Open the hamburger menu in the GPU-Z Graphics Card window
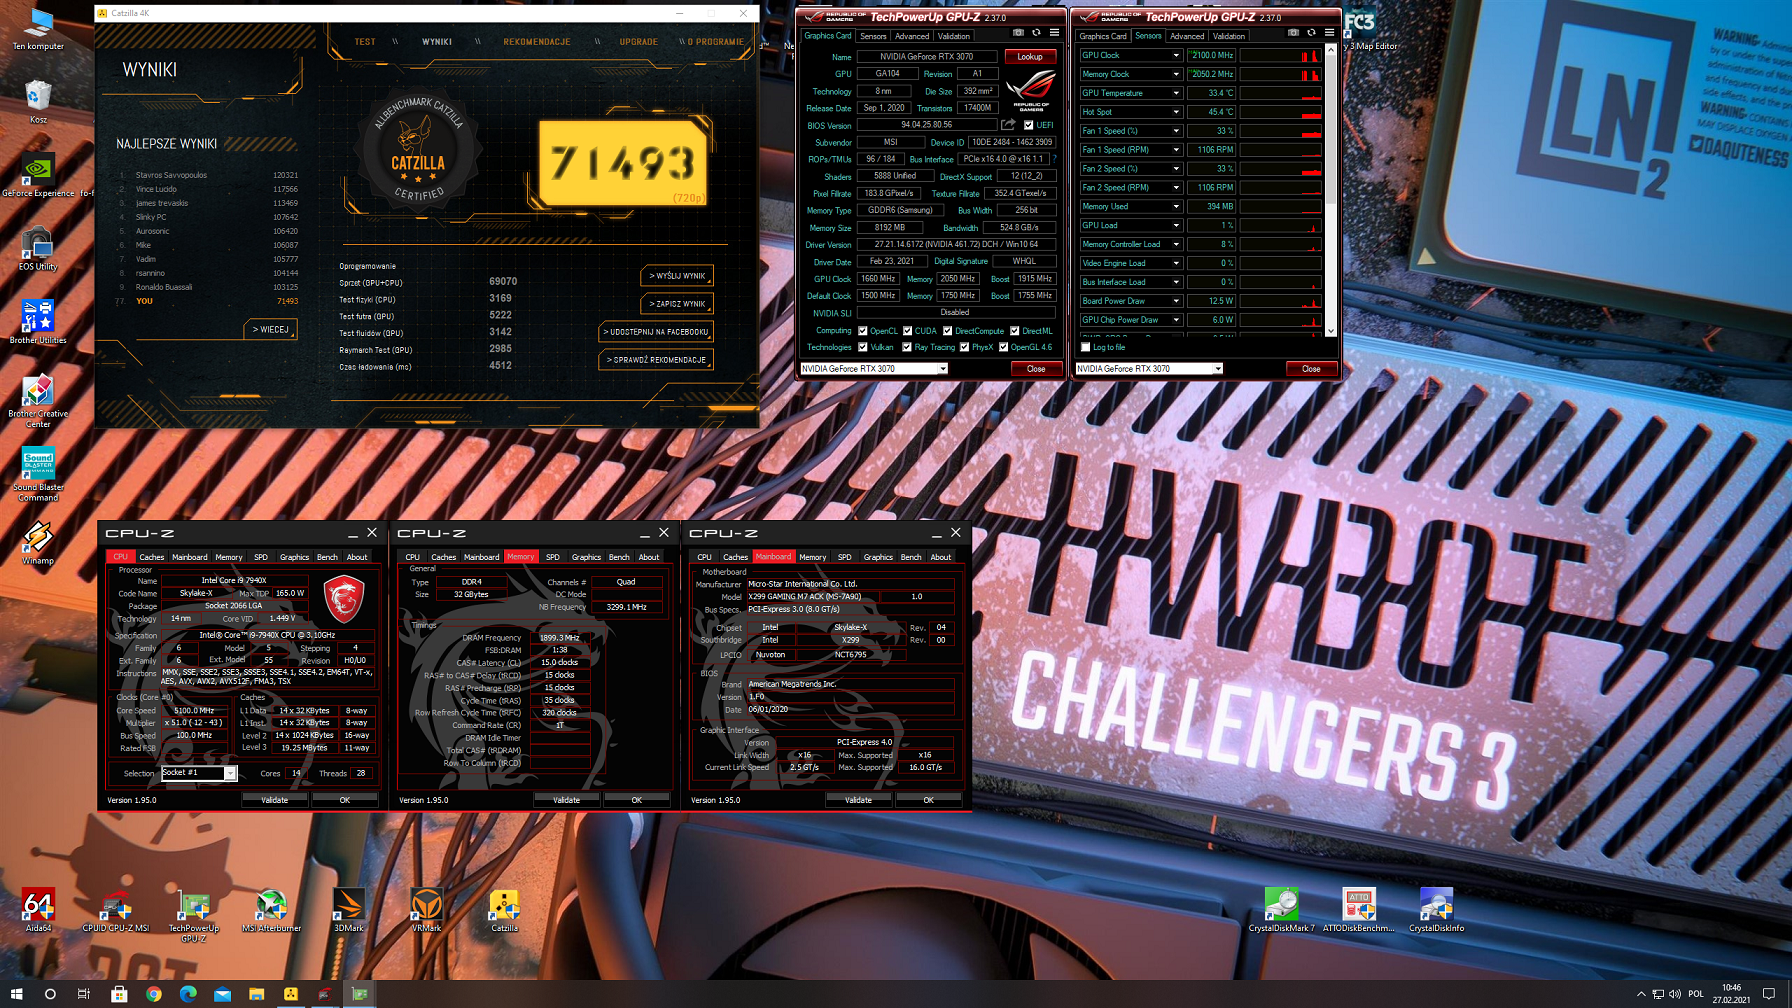The image size is (1792, 1008). pyautogui.click(x=1054, y=33)
